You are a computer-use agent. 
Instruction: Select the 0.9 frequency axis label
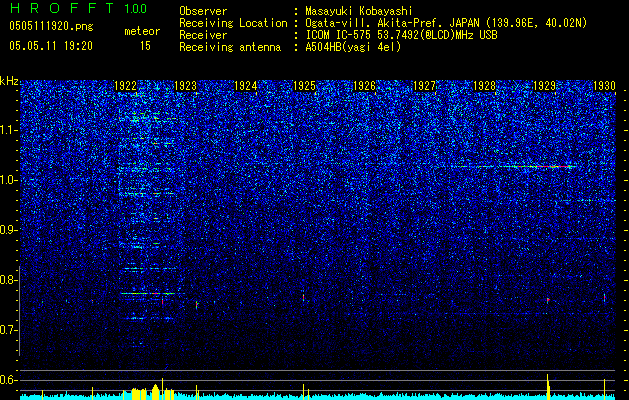click(x=9, y=230)
